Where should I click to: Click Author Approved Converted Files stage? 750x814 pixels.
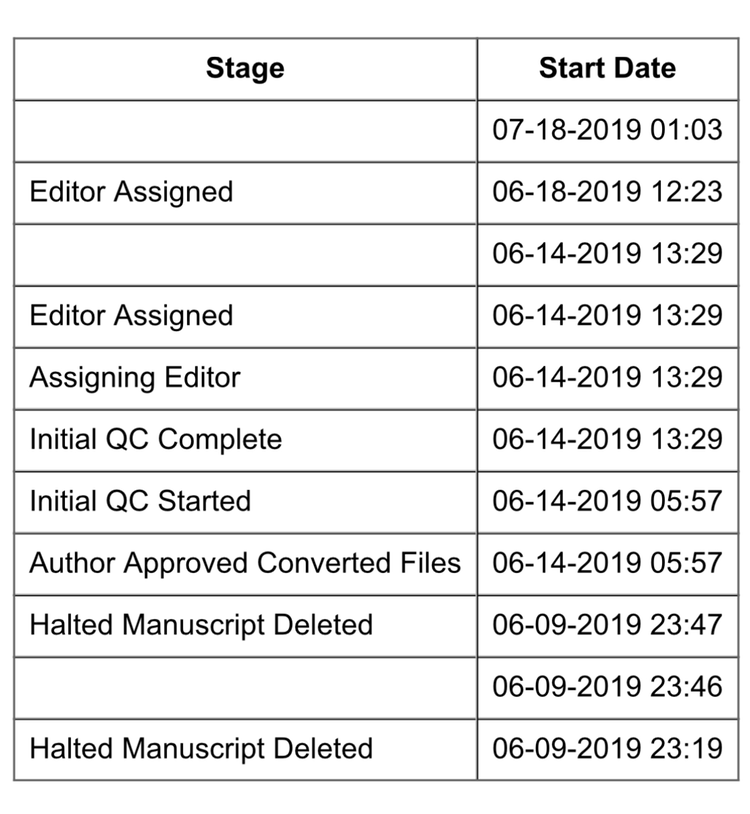click(x=245, y=563)
